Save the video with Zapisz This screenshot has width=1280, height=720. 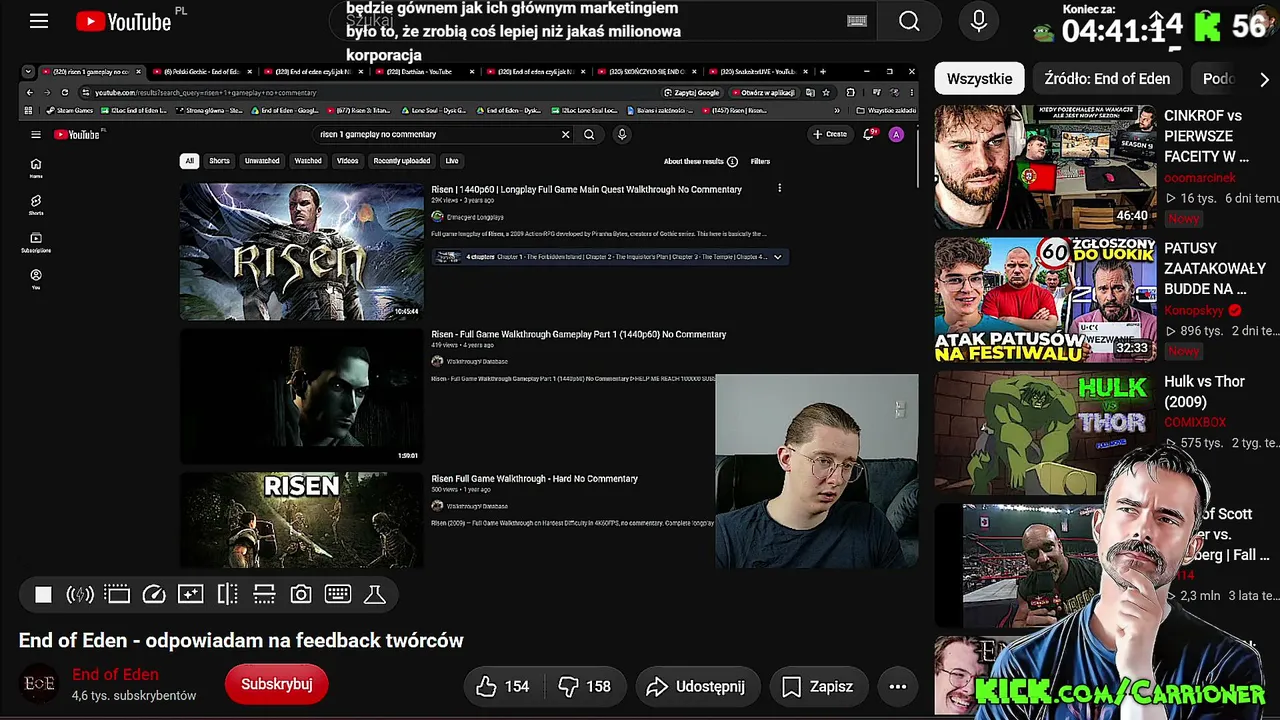point(818,686)
